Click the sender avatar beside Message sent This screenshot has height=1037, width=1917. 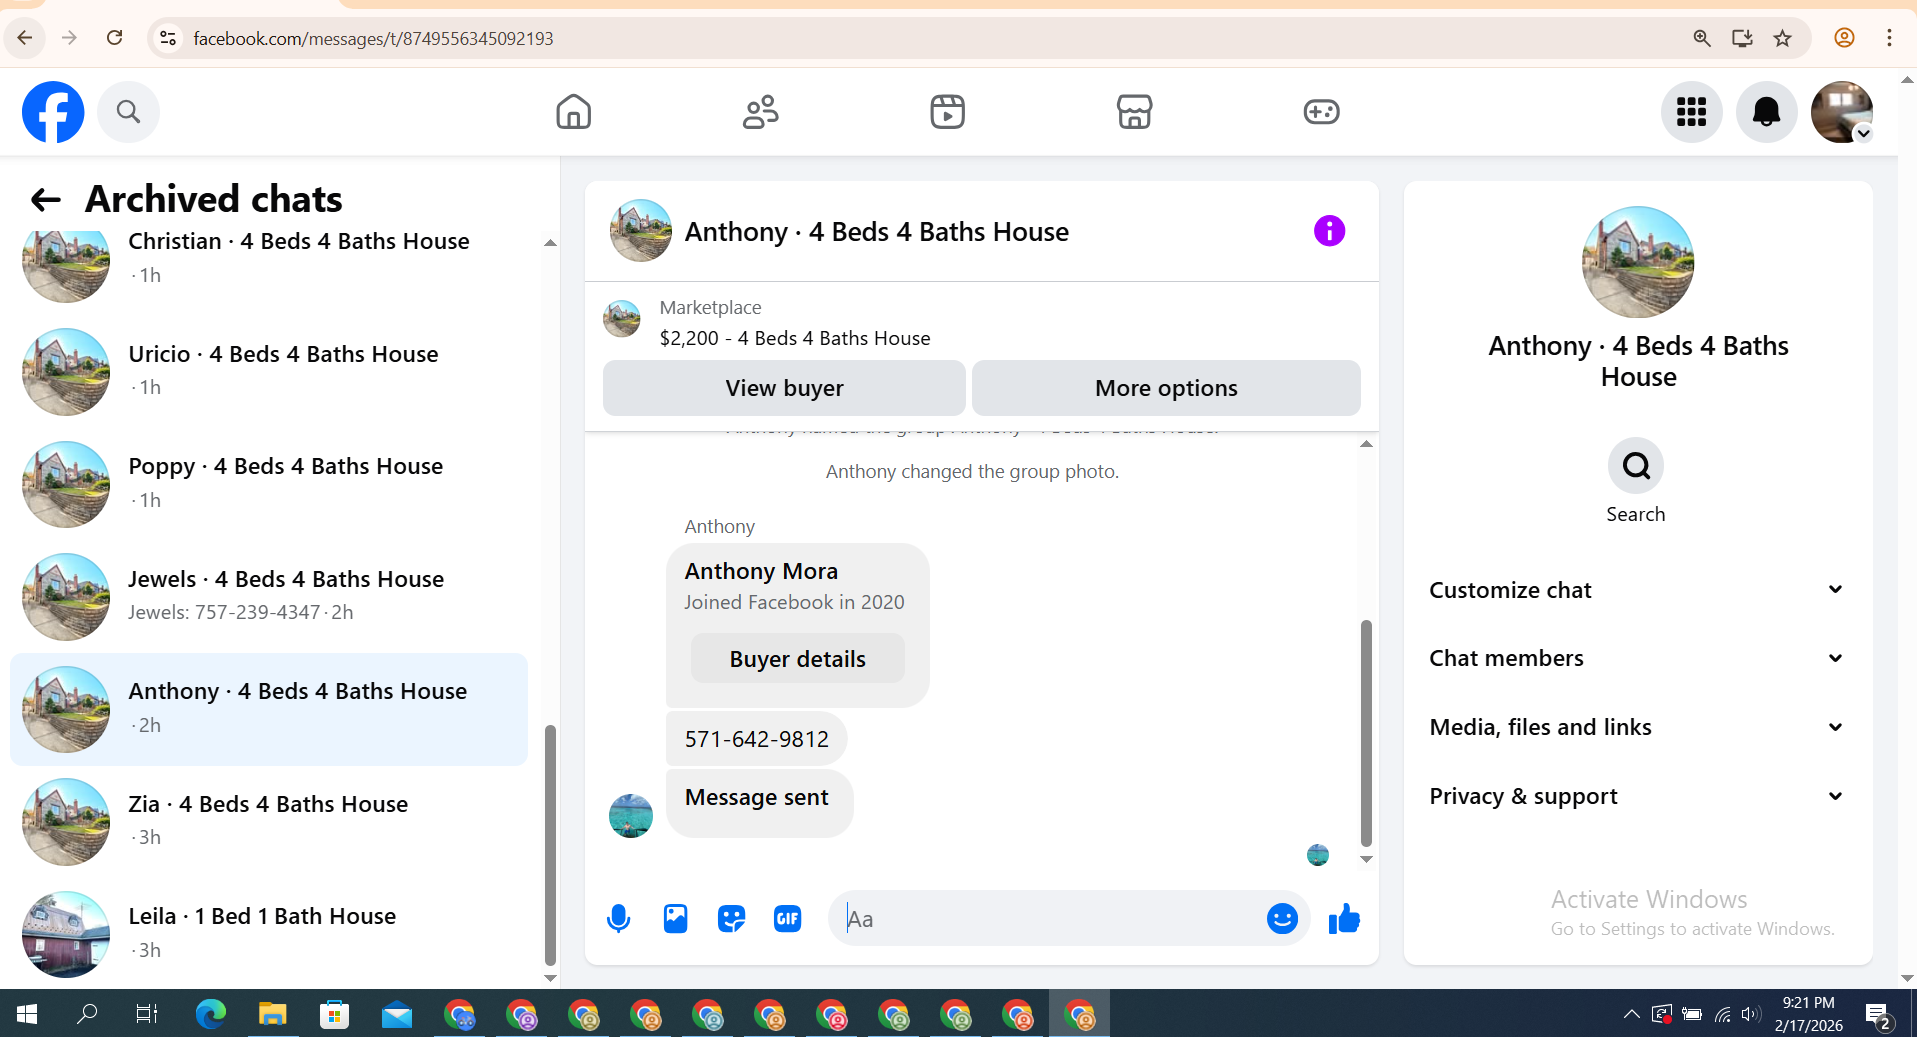[x=631, y=816]
